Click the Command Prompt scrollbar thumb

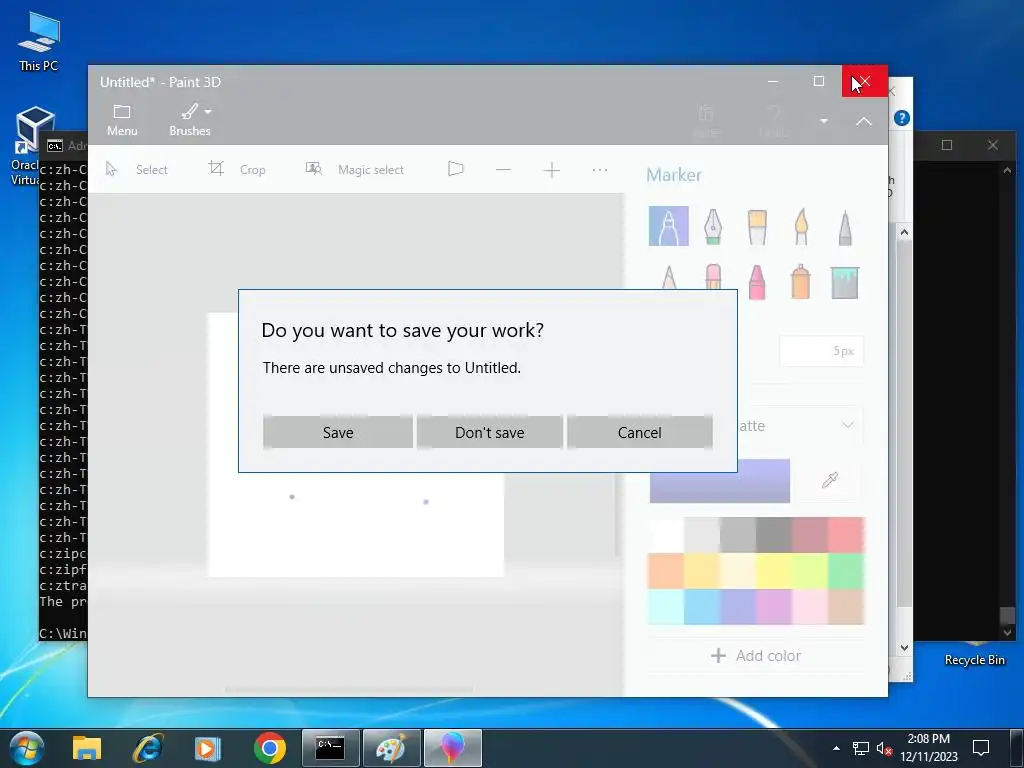[x=1008, y=615]
